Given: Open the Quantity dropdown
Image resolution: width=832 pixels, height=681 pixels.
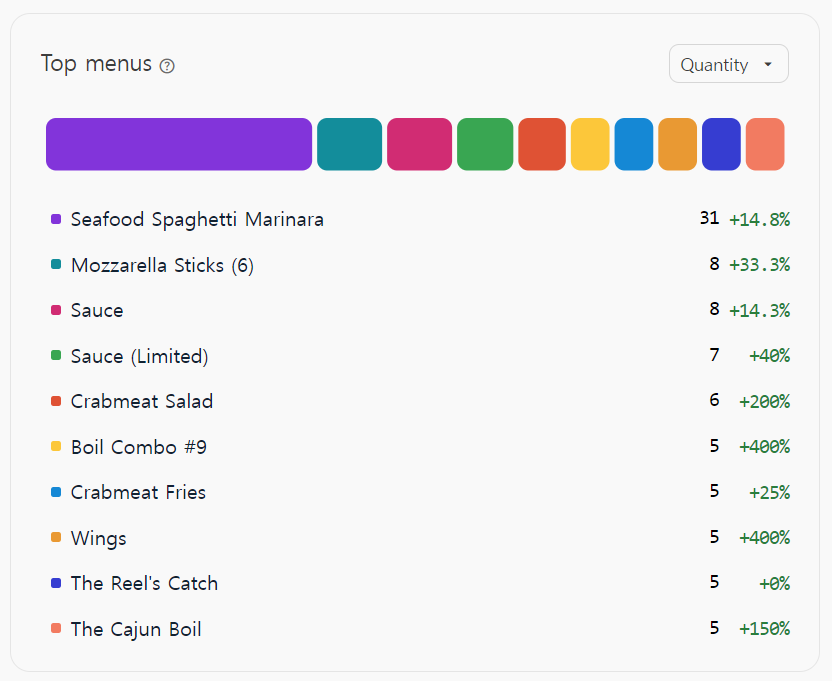Looking at the screenshot, I should tap(729, 64).
